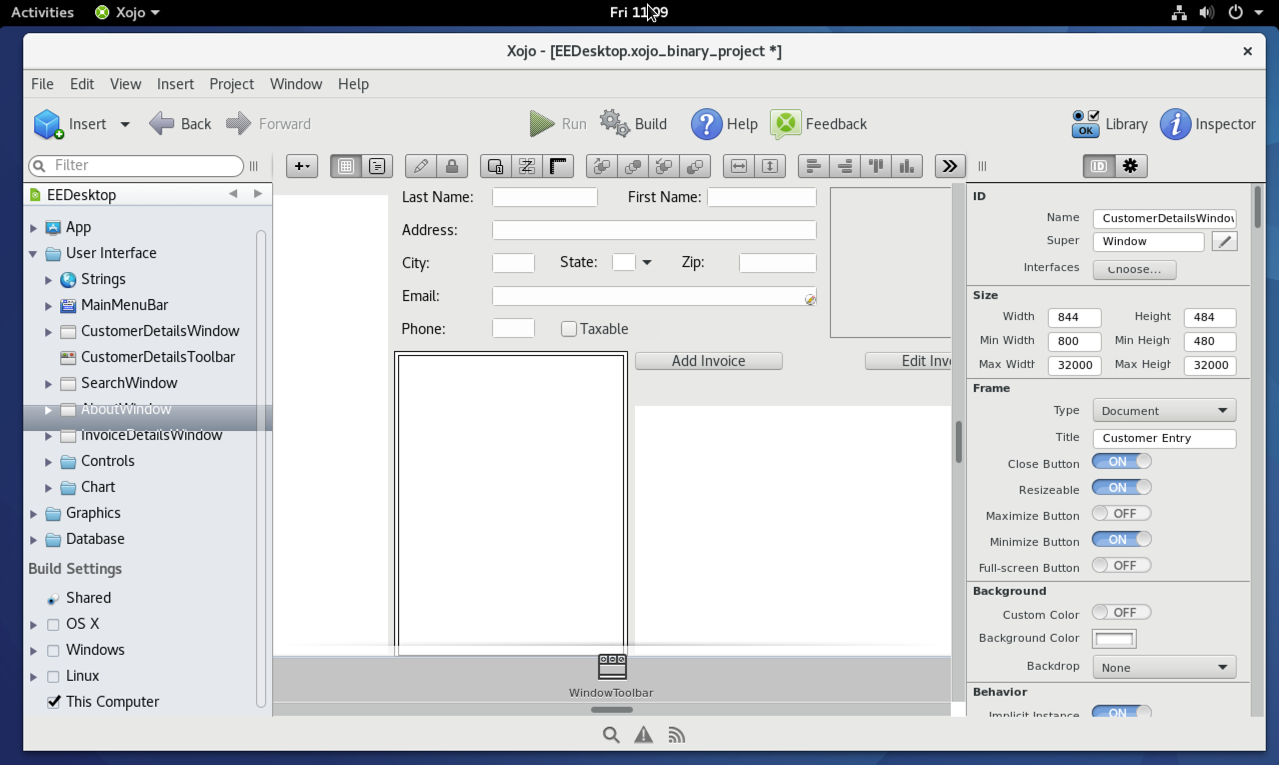
Task: Click the search magnifier icon at bottom
Action: [x=611, y=735]
